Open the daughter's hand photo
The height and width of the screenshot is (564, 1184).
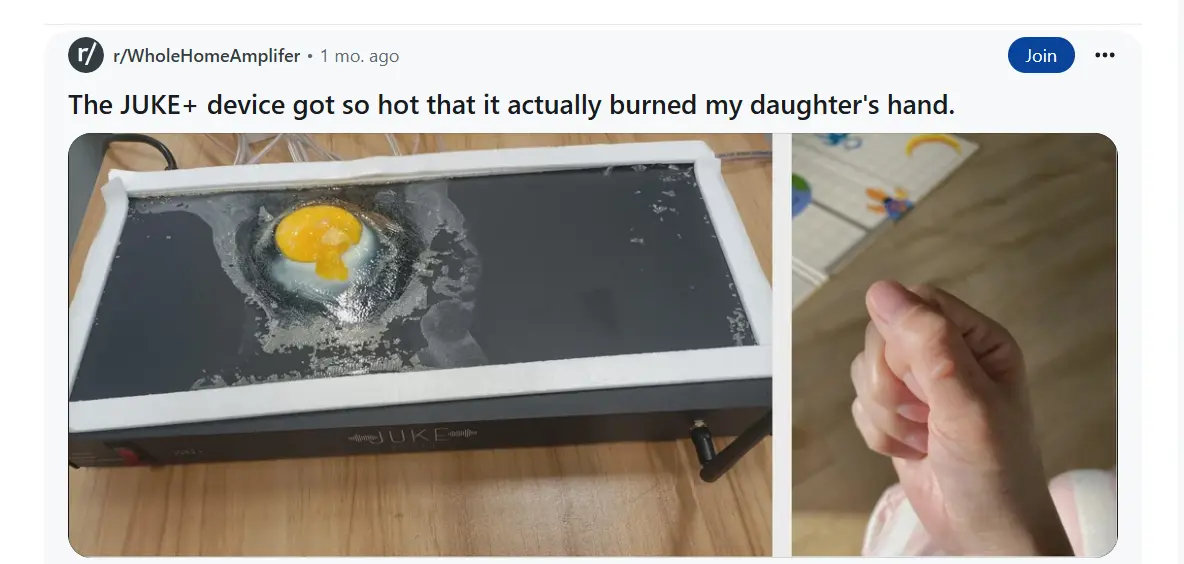pos(954,344)
